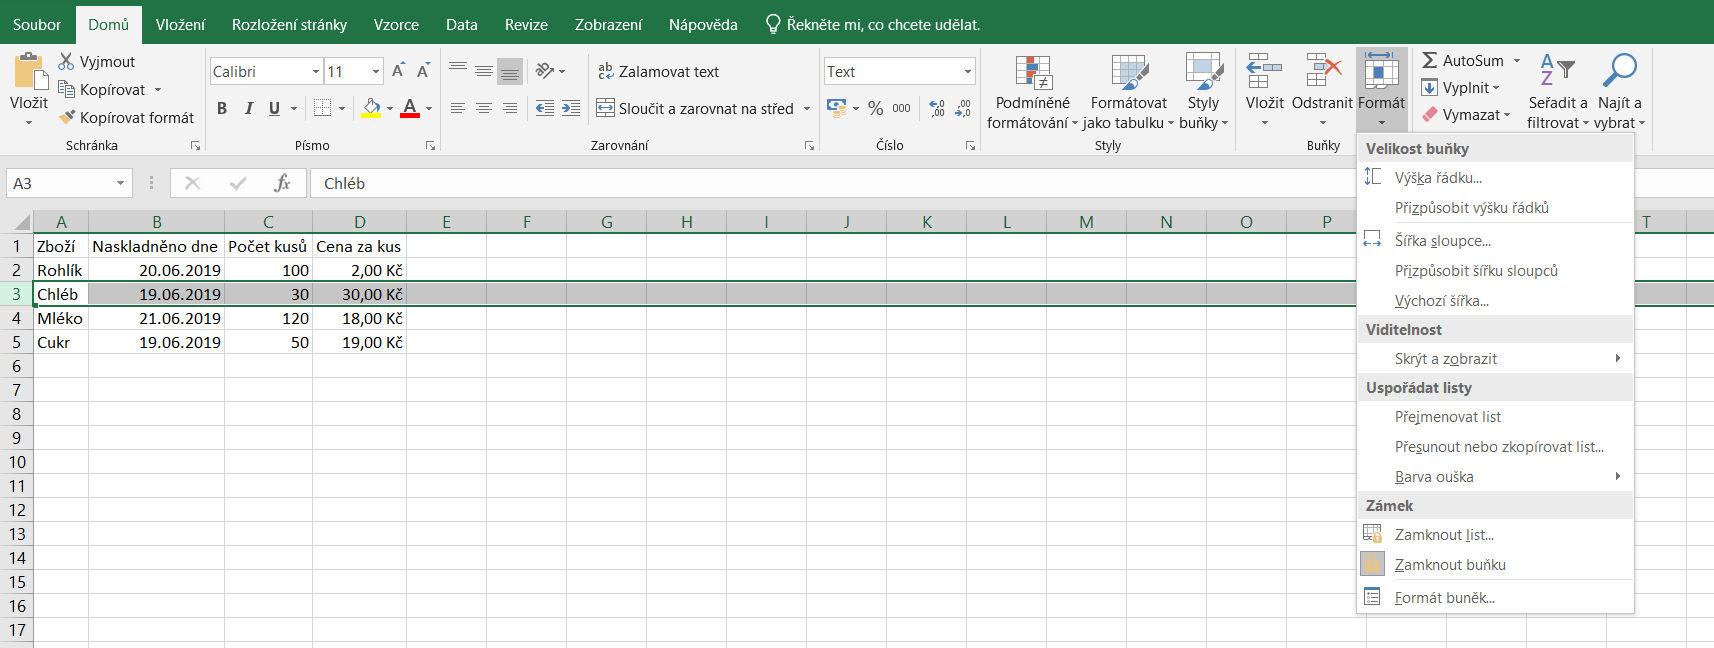Toggle underline formatting
Viewport: 1714px width, 648px height.
click(x=274, y=108)
